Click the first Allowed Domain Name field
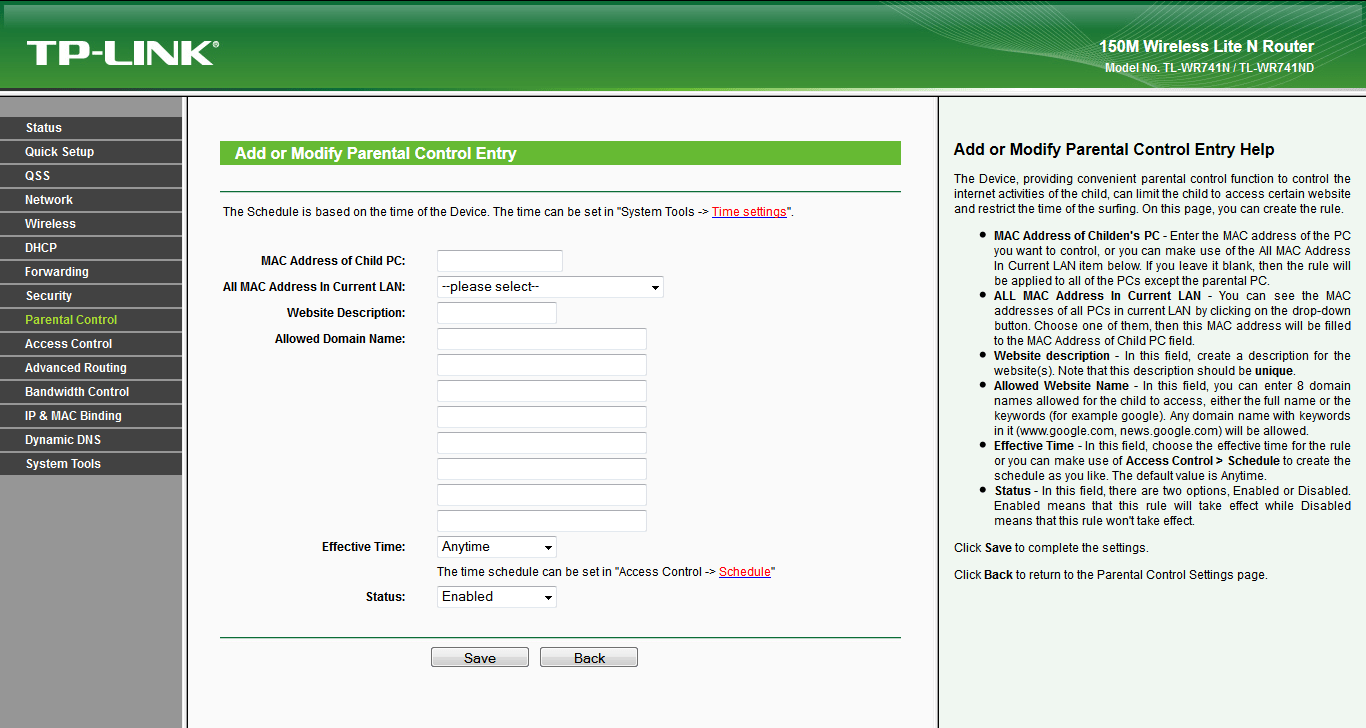Screen dimensions: 1366x728 (x=542, y=339)
